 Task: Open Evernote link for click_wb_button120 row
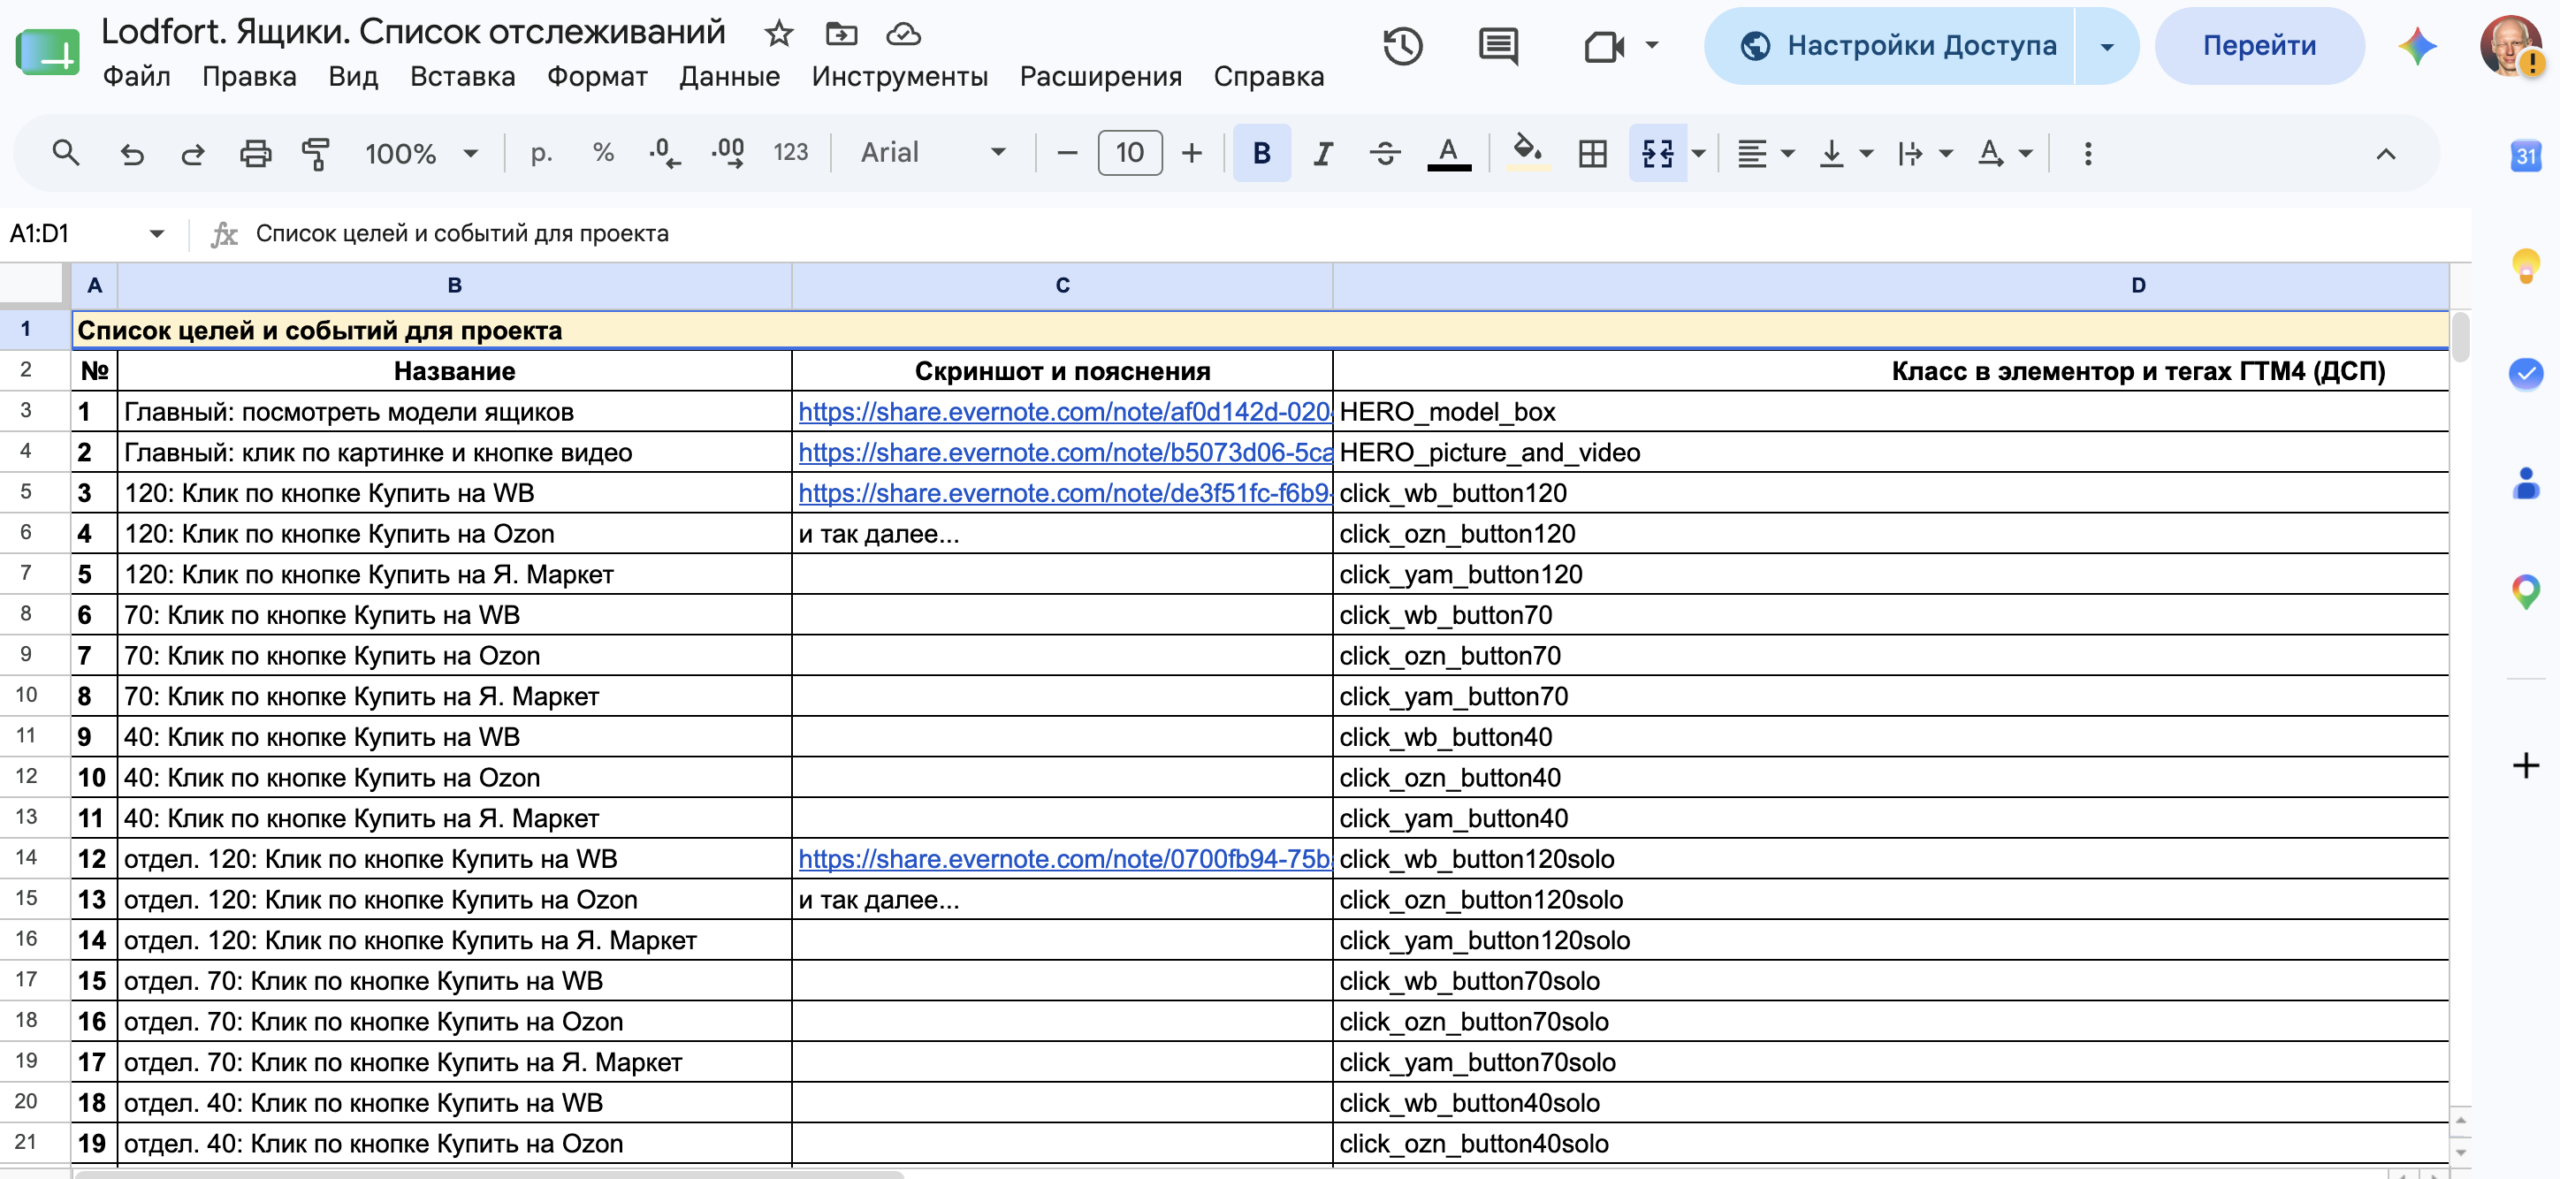pos(1065,493)
